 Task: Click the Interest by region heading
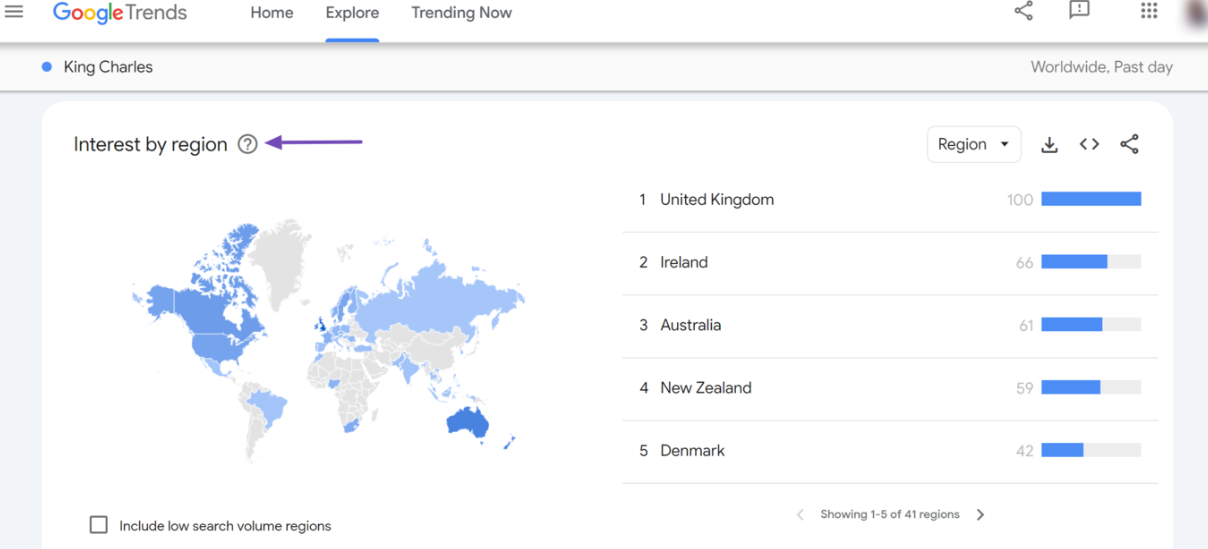click(151, 144)
